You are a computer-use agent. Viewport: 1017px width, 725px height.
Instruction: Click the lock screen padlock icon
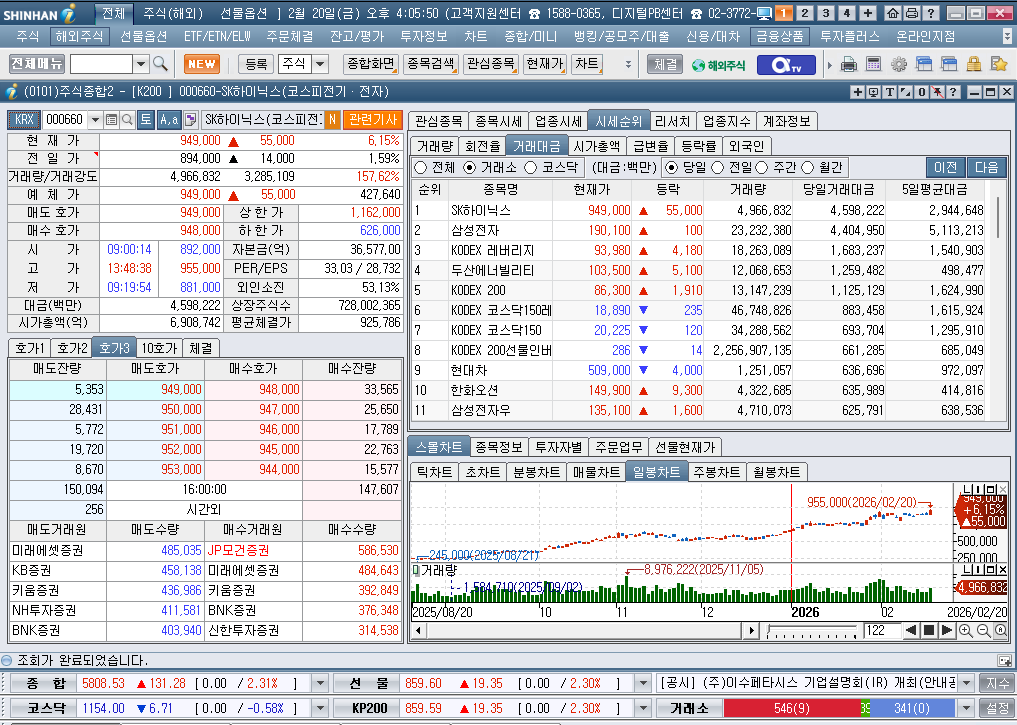tap(974, 64)
